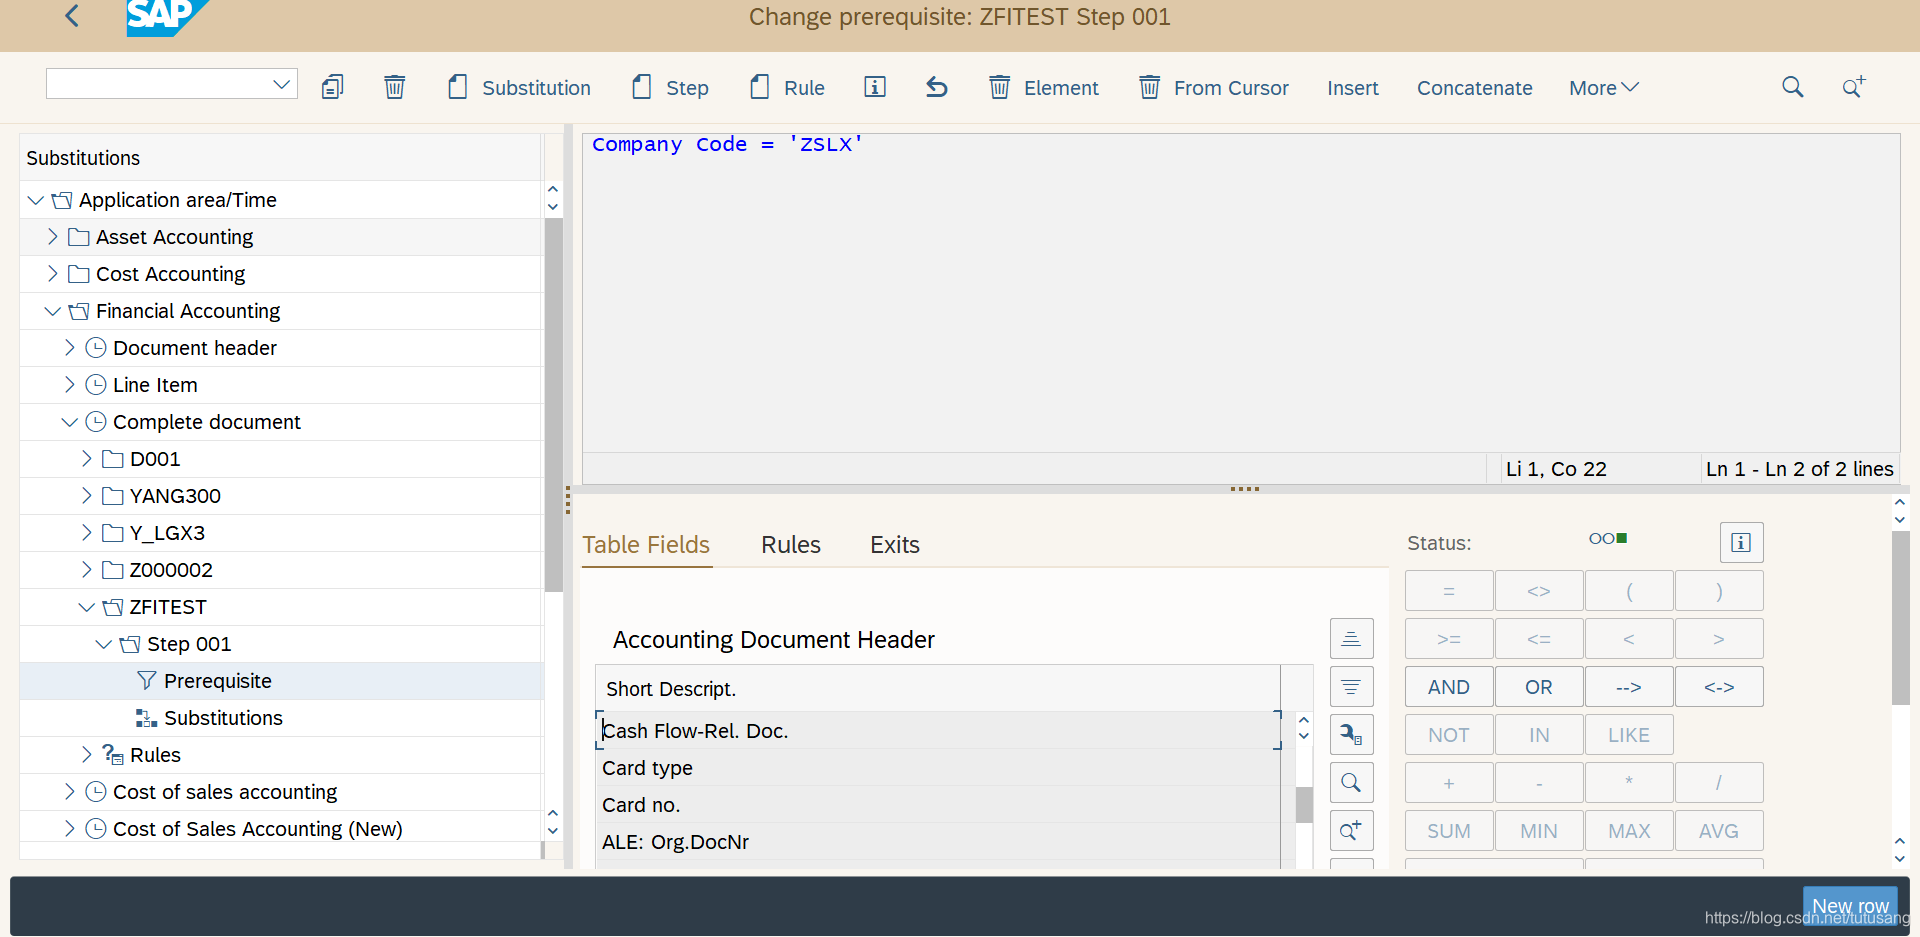Select the Substitutions tree item
Viewport: 1920px width, 937px height.
coord(223,718)
